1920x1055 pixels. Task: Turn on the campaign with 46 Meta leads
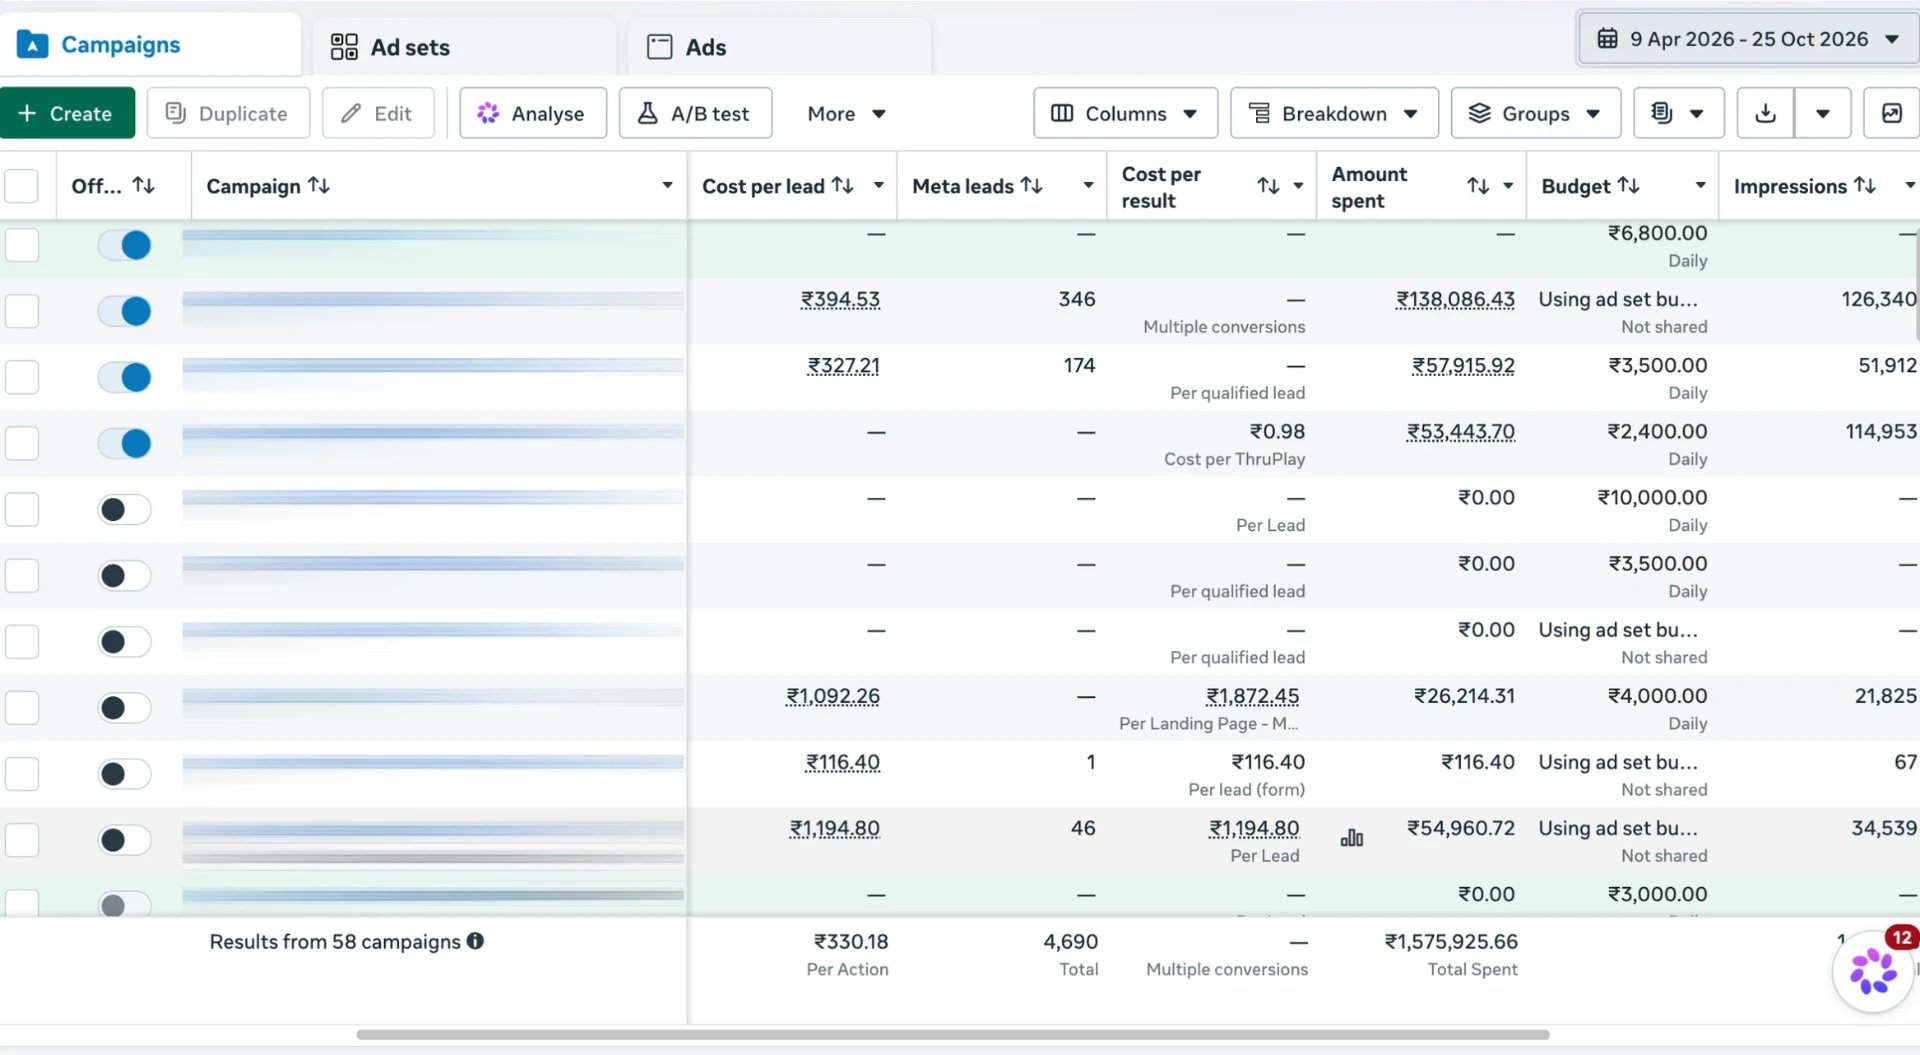click(x=125, y=839)
